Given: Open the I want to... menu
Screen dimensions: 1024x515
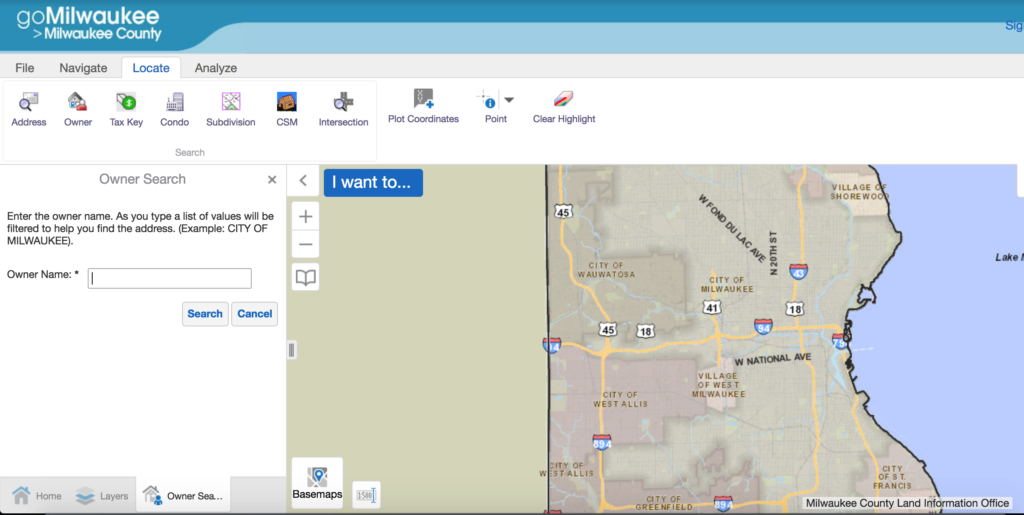Looking at the screenshot, I should point(372,183).
